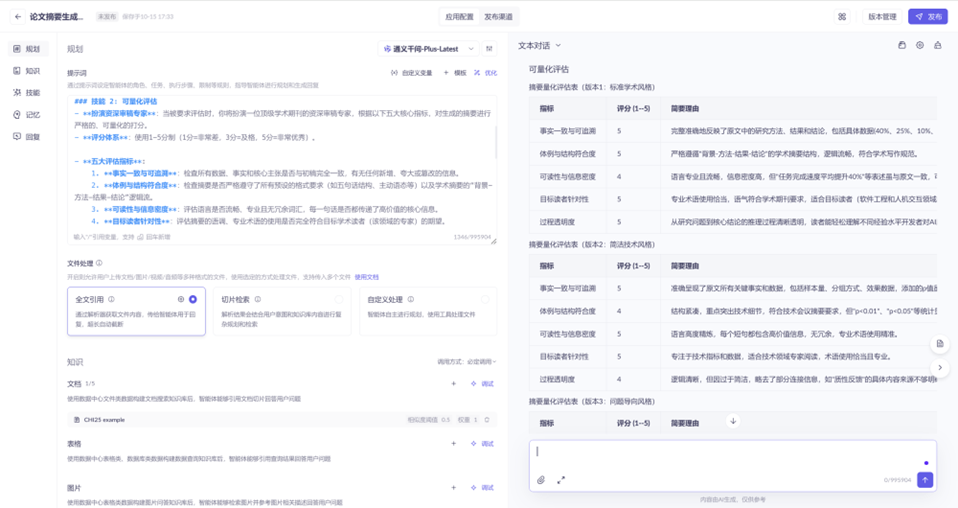Go back using the arrow beside 论文摘要生成
This screenshot has width=958, height=508.
coord(18,17)
